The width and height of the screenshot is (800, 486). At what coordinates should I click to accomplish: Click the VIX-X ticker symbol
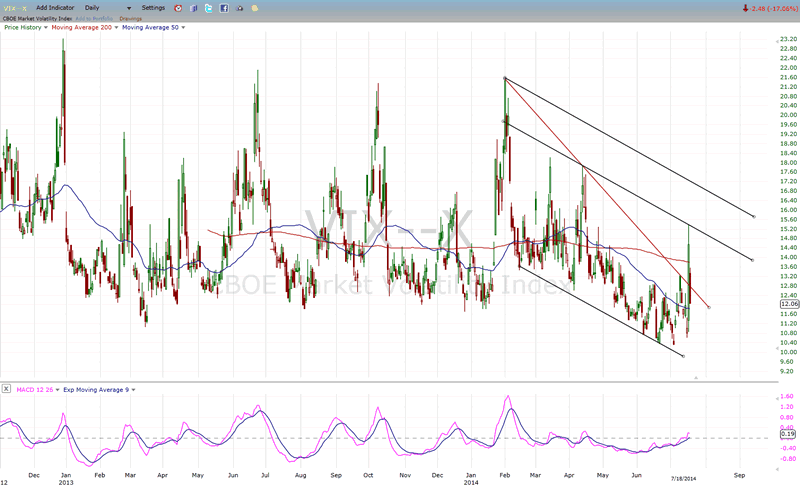coord(13,8)
